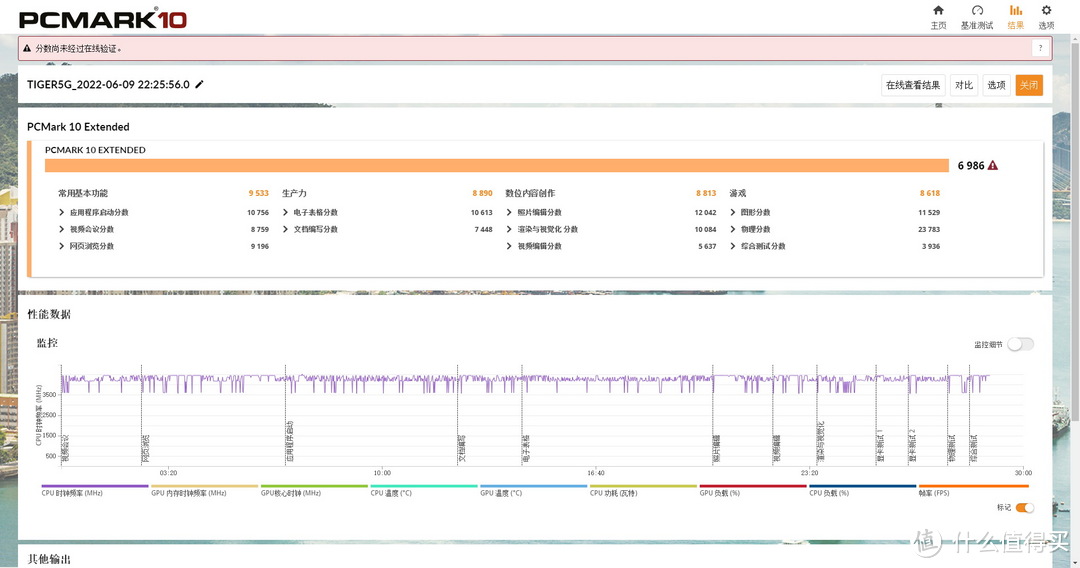This screenshot has width=1080, height=568.
Task: Select the CPU 功耗 (瓦特) legend
Action: pos(643,490)
